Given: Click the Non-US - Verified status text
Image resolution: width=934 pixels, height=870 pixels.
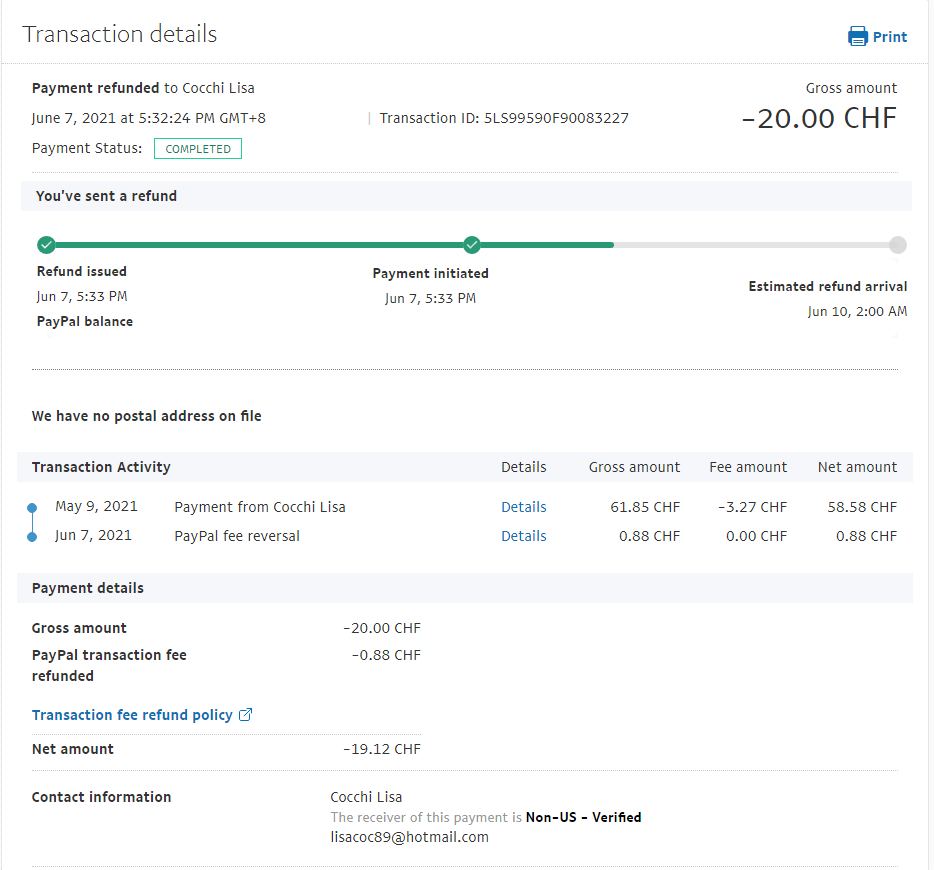Looking at the screenshot, I should 583,817.
